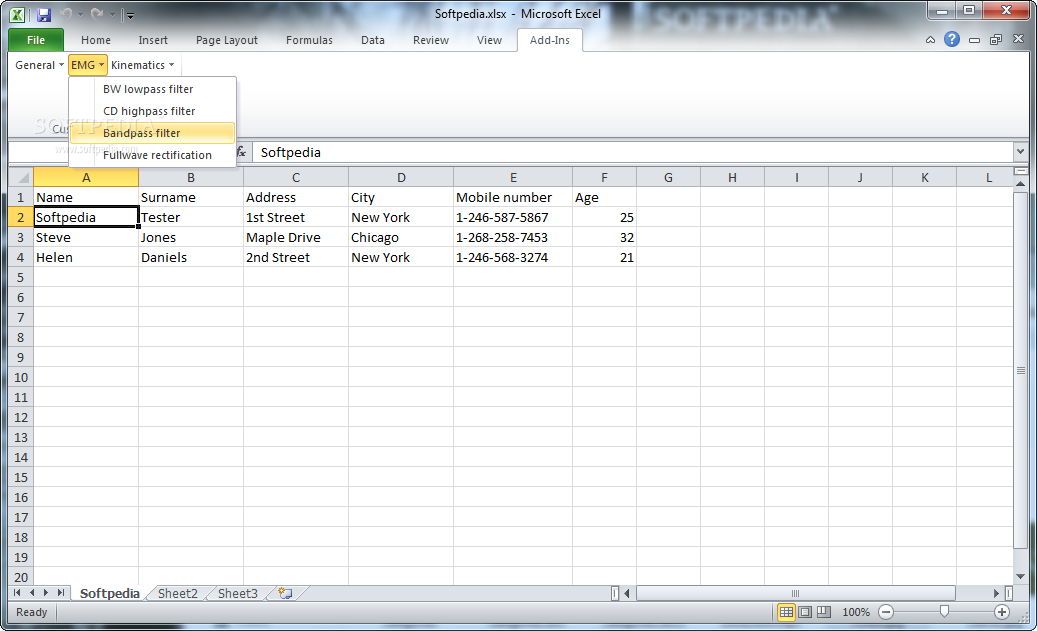Click the zoom out minus button
This screenshot has width=1037, height=631.
coord(886,612)
